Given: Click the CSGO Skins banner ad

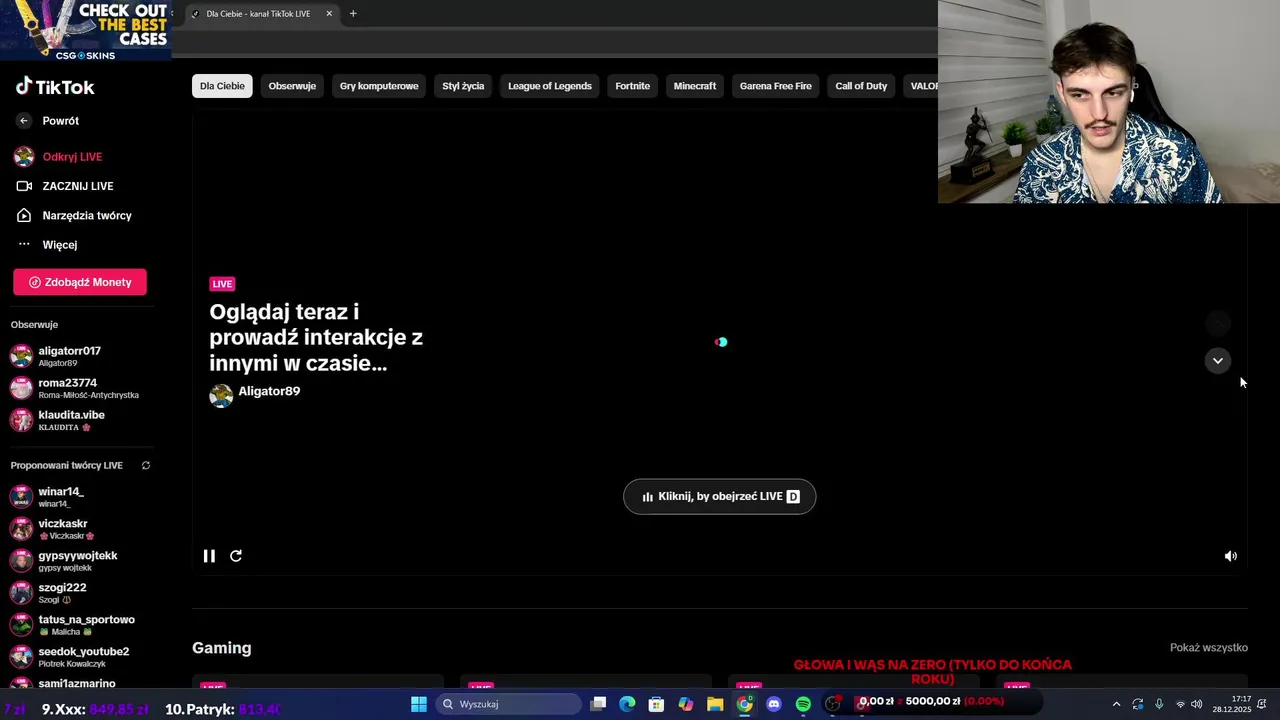Looking at the screenshot, I should 85,30.
